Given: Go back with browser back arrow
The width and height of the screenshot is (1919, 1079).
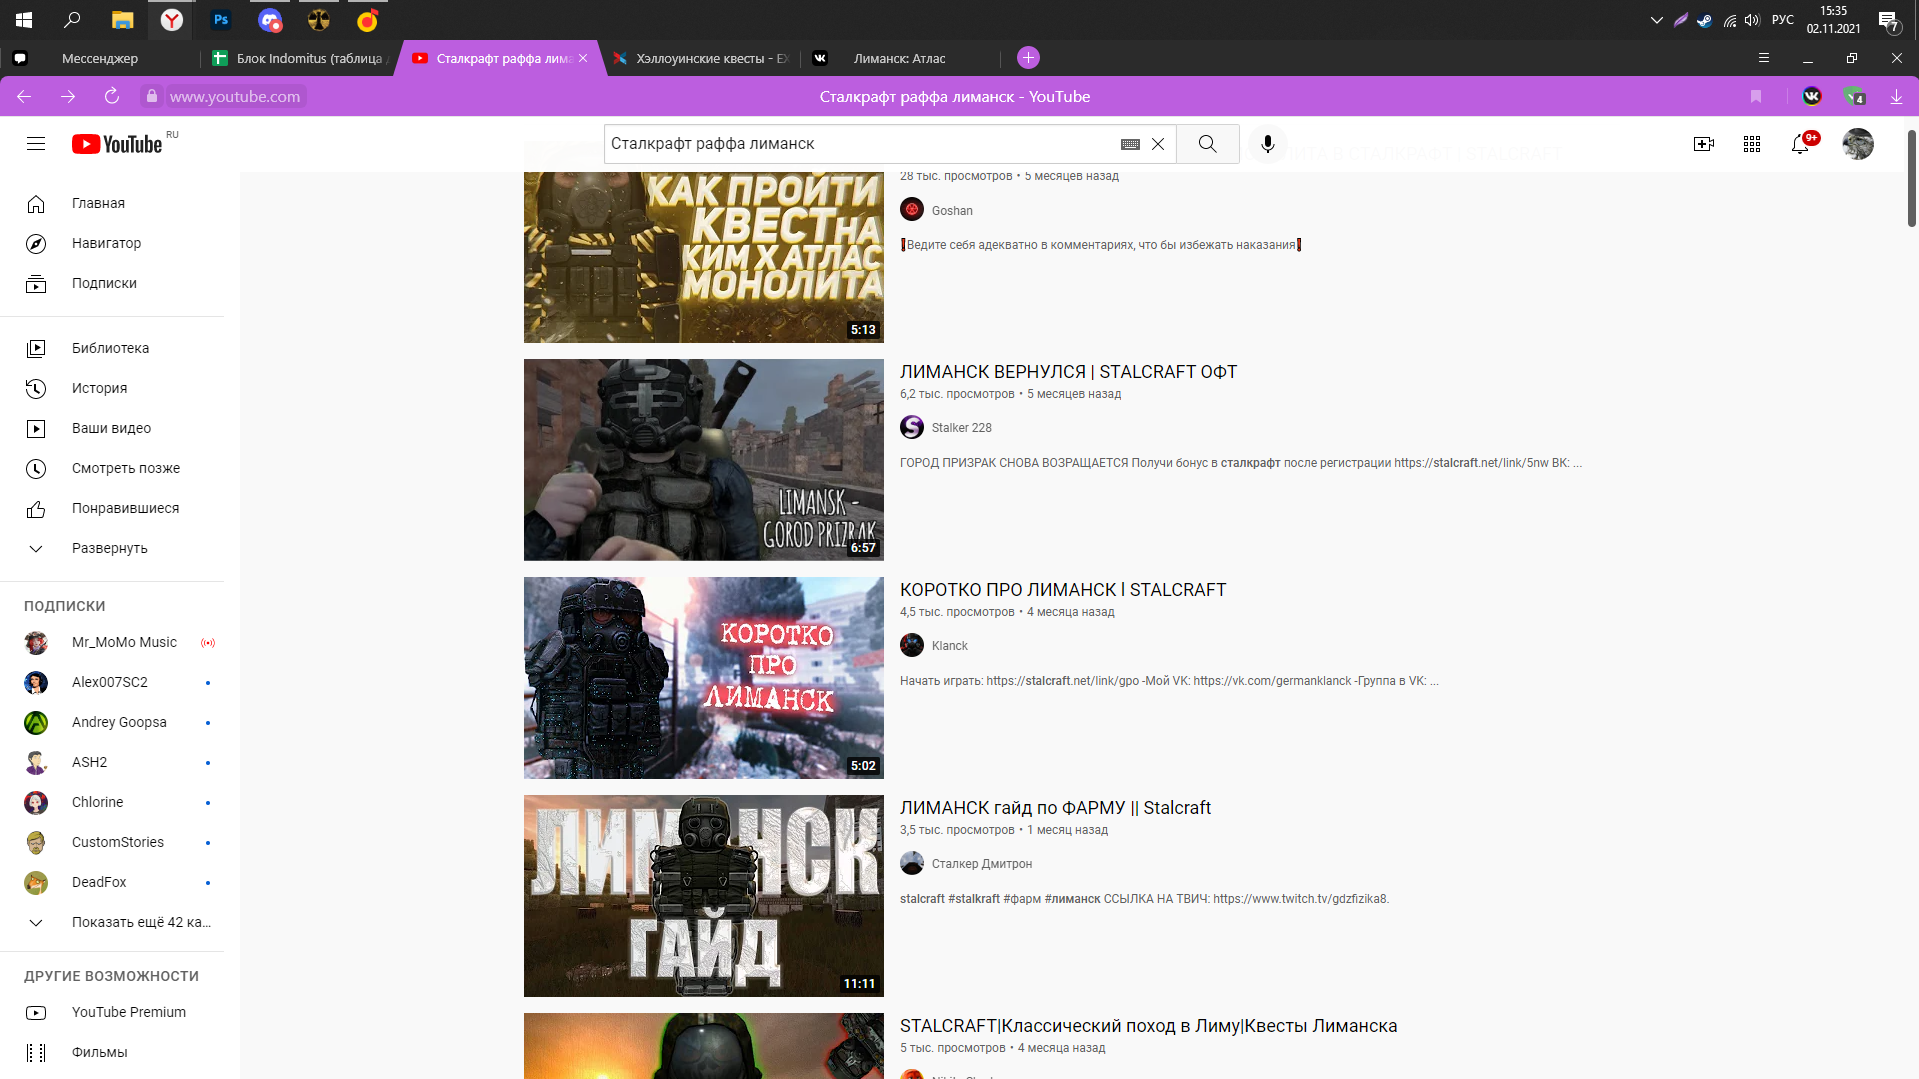Looking at the screenshot, I should point(24,97).
